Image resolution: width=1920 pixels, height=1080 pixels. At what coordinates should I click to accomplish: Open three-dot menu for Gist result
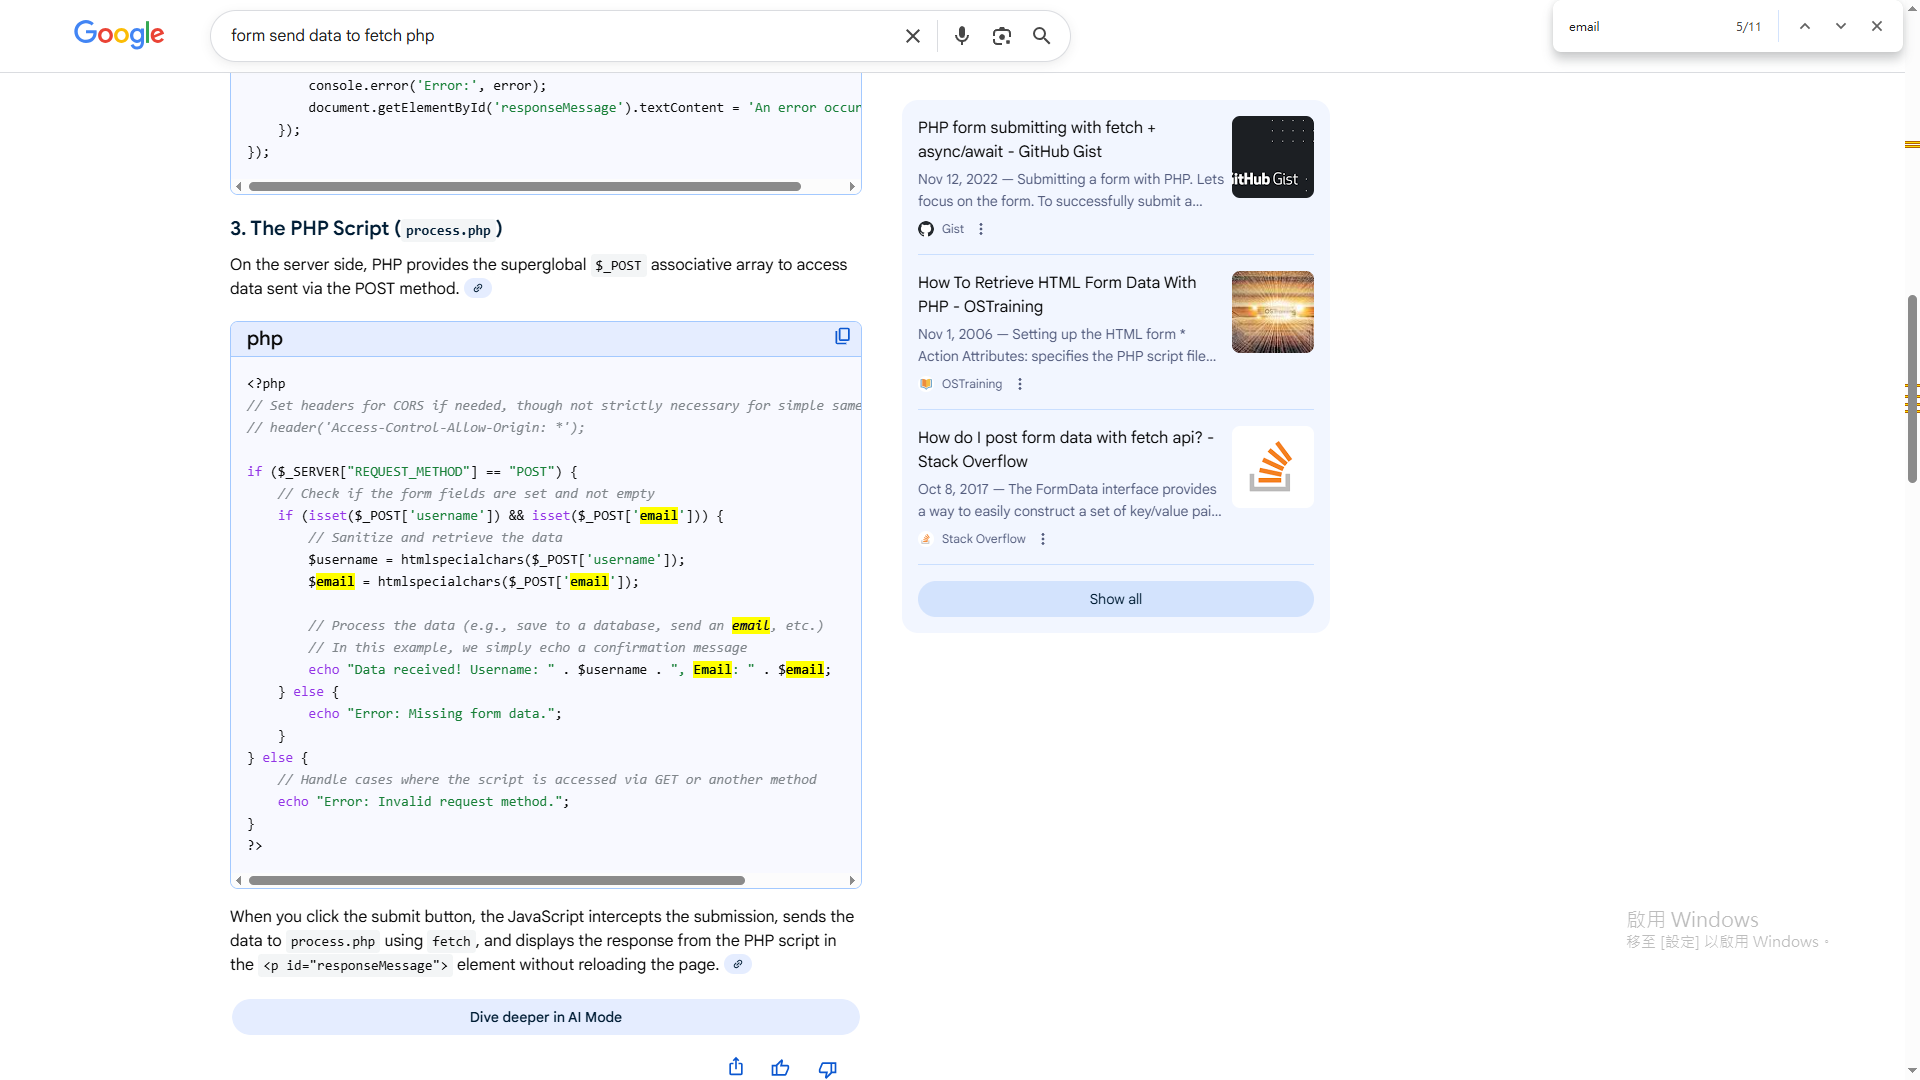pyautogui.click(x=981, y=229)
